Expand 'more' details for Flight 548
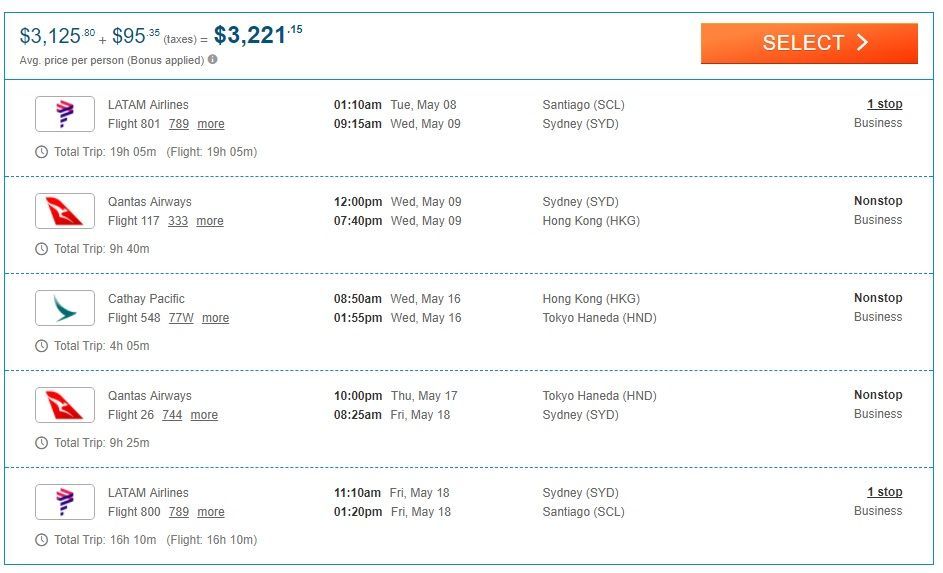Viewport: 943px width, 573px height. 215,318
